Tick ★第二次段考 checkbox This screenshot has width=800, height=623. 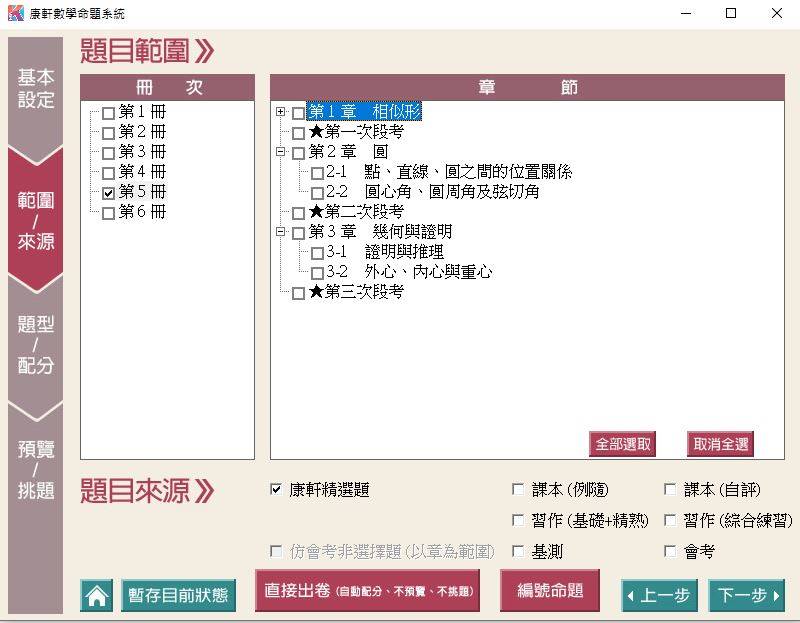click(298, 213)
